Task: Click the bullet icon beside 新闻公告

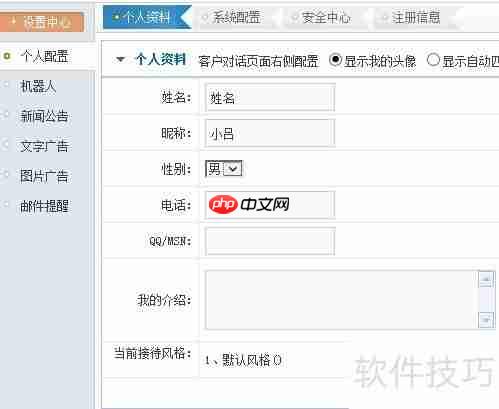Action: pyautogui.click(x=6, y=114)
